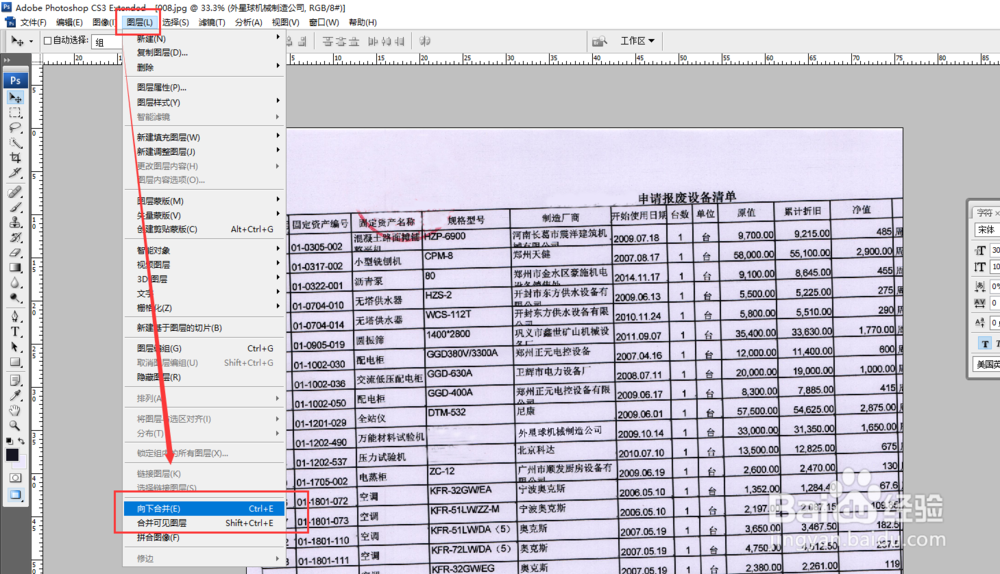Select the Brush tool

click(15, 207)
